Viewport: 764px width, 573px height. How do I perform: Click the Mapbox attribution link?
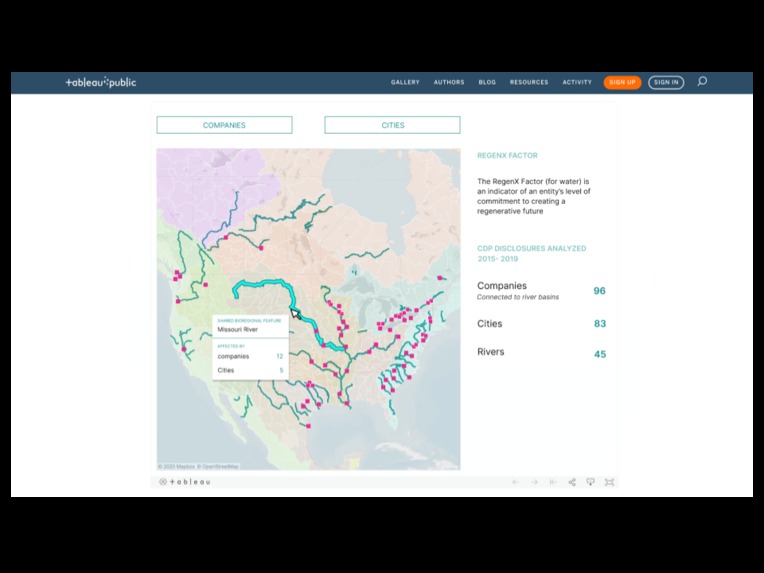176,466
